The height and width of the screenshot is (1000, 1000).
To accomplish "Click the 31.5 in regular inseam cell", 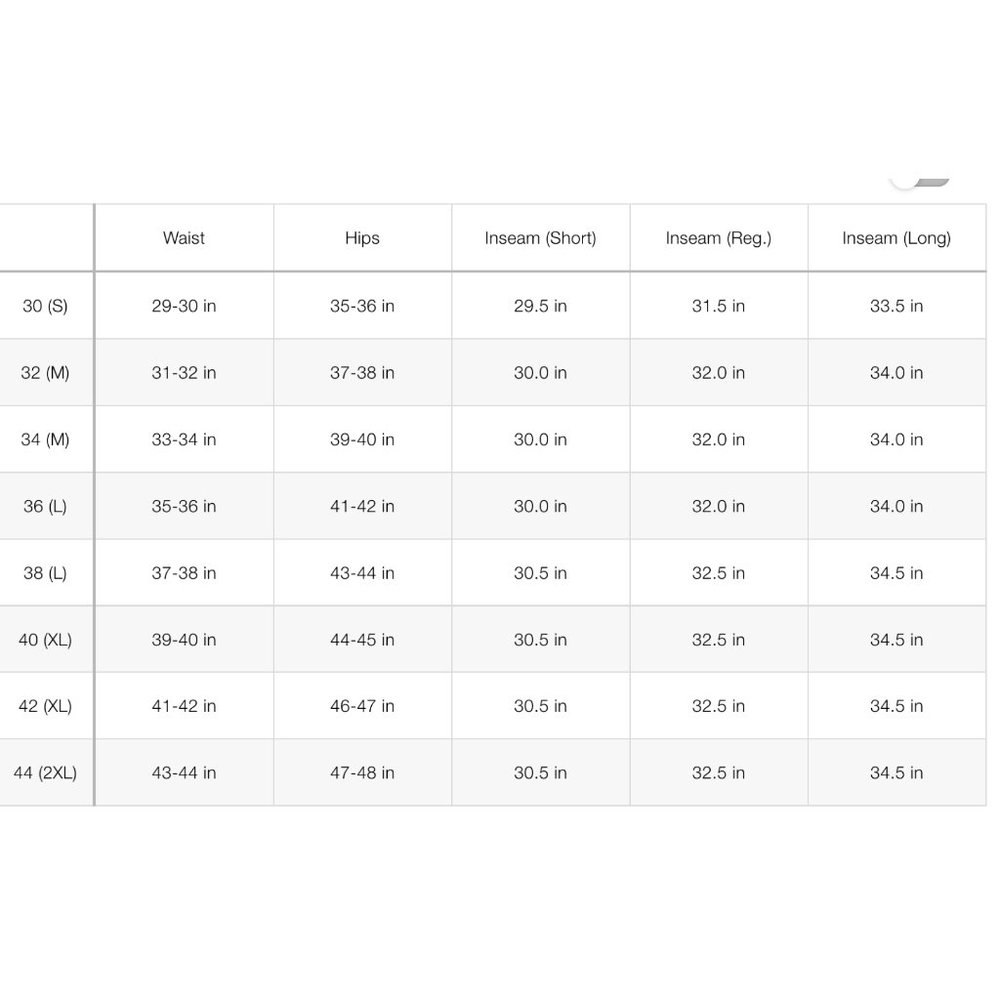I will (x=719, y=306).
